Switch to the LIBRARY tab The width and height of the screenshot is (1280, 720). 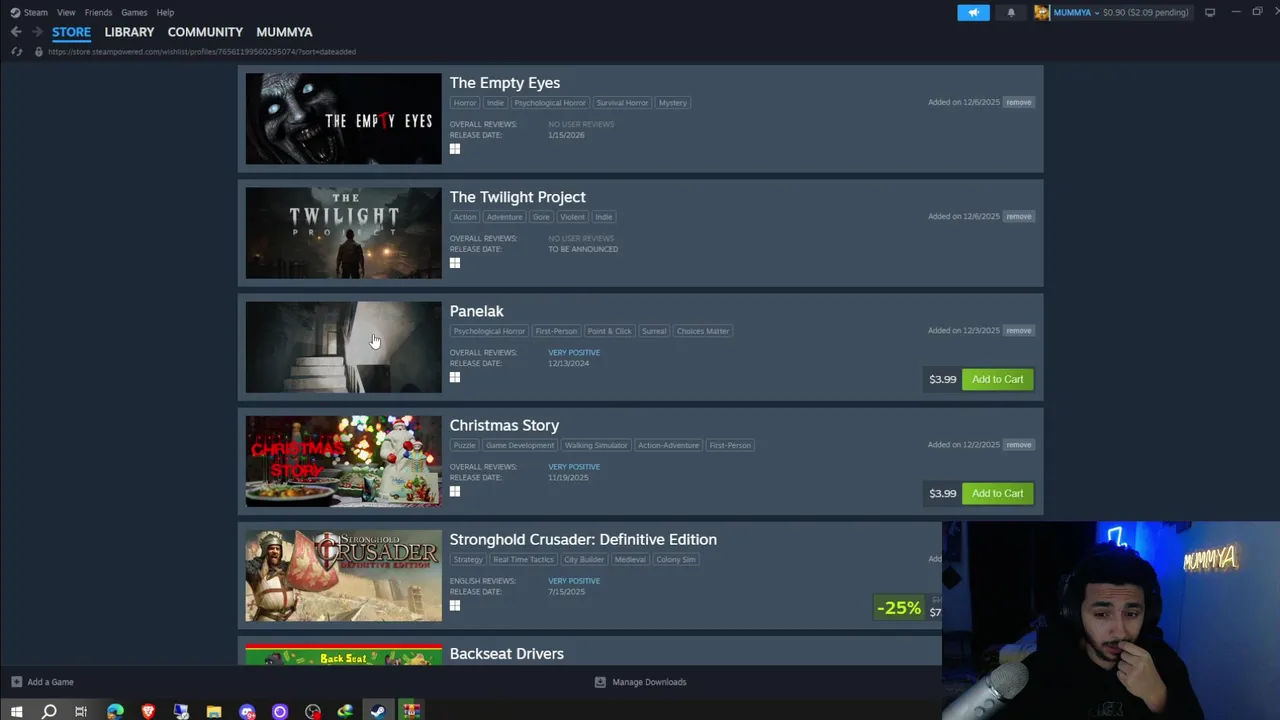[129, 32]
